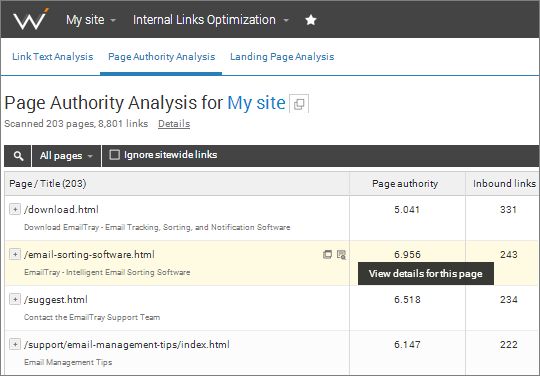Screen dimensions: 540x376
Task: Open the table search magnifier icon
Action: [18, 156]
